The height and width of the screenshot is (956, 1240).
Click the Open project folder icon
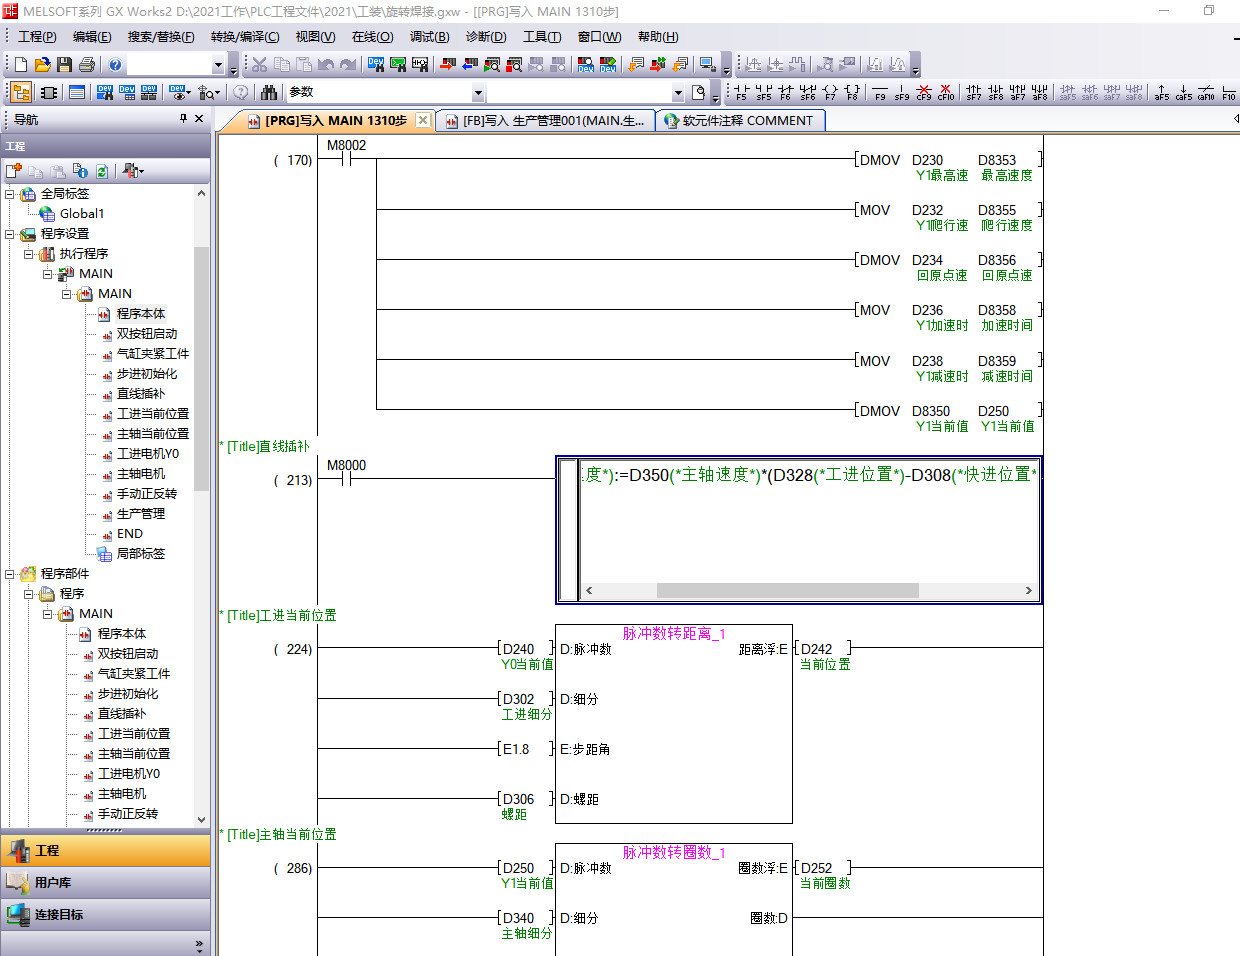pos(42,65)
